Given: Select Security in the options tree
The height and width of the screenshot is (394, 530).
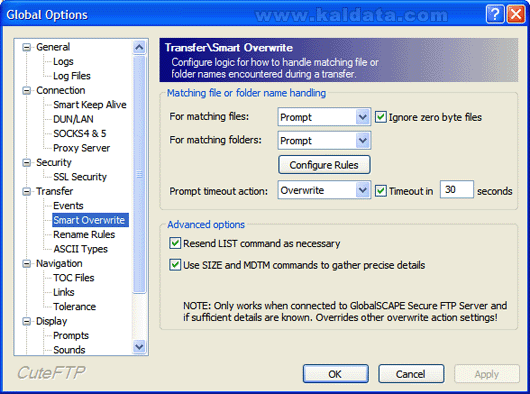Looking at the screenshot, I should tap(54, 163).
